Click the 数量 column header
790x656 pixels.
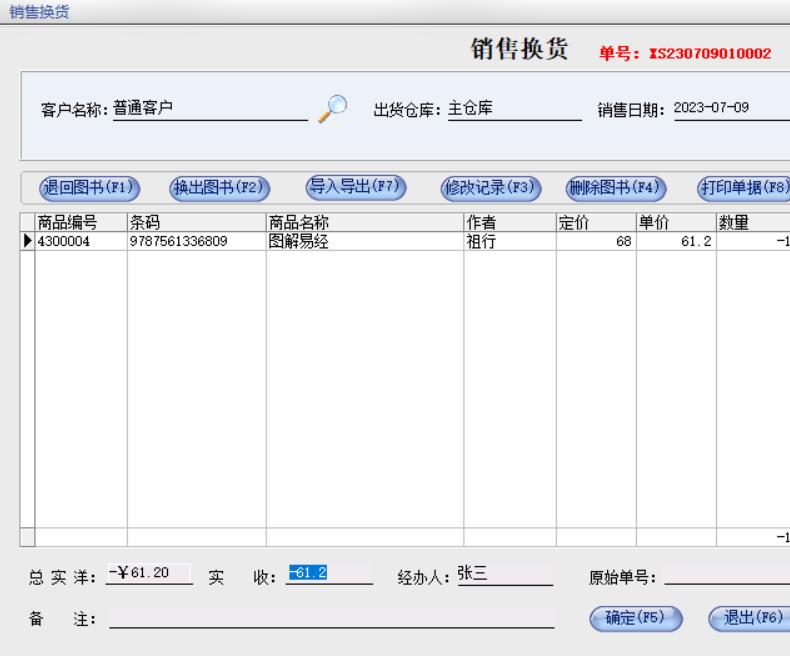point(753,222)
